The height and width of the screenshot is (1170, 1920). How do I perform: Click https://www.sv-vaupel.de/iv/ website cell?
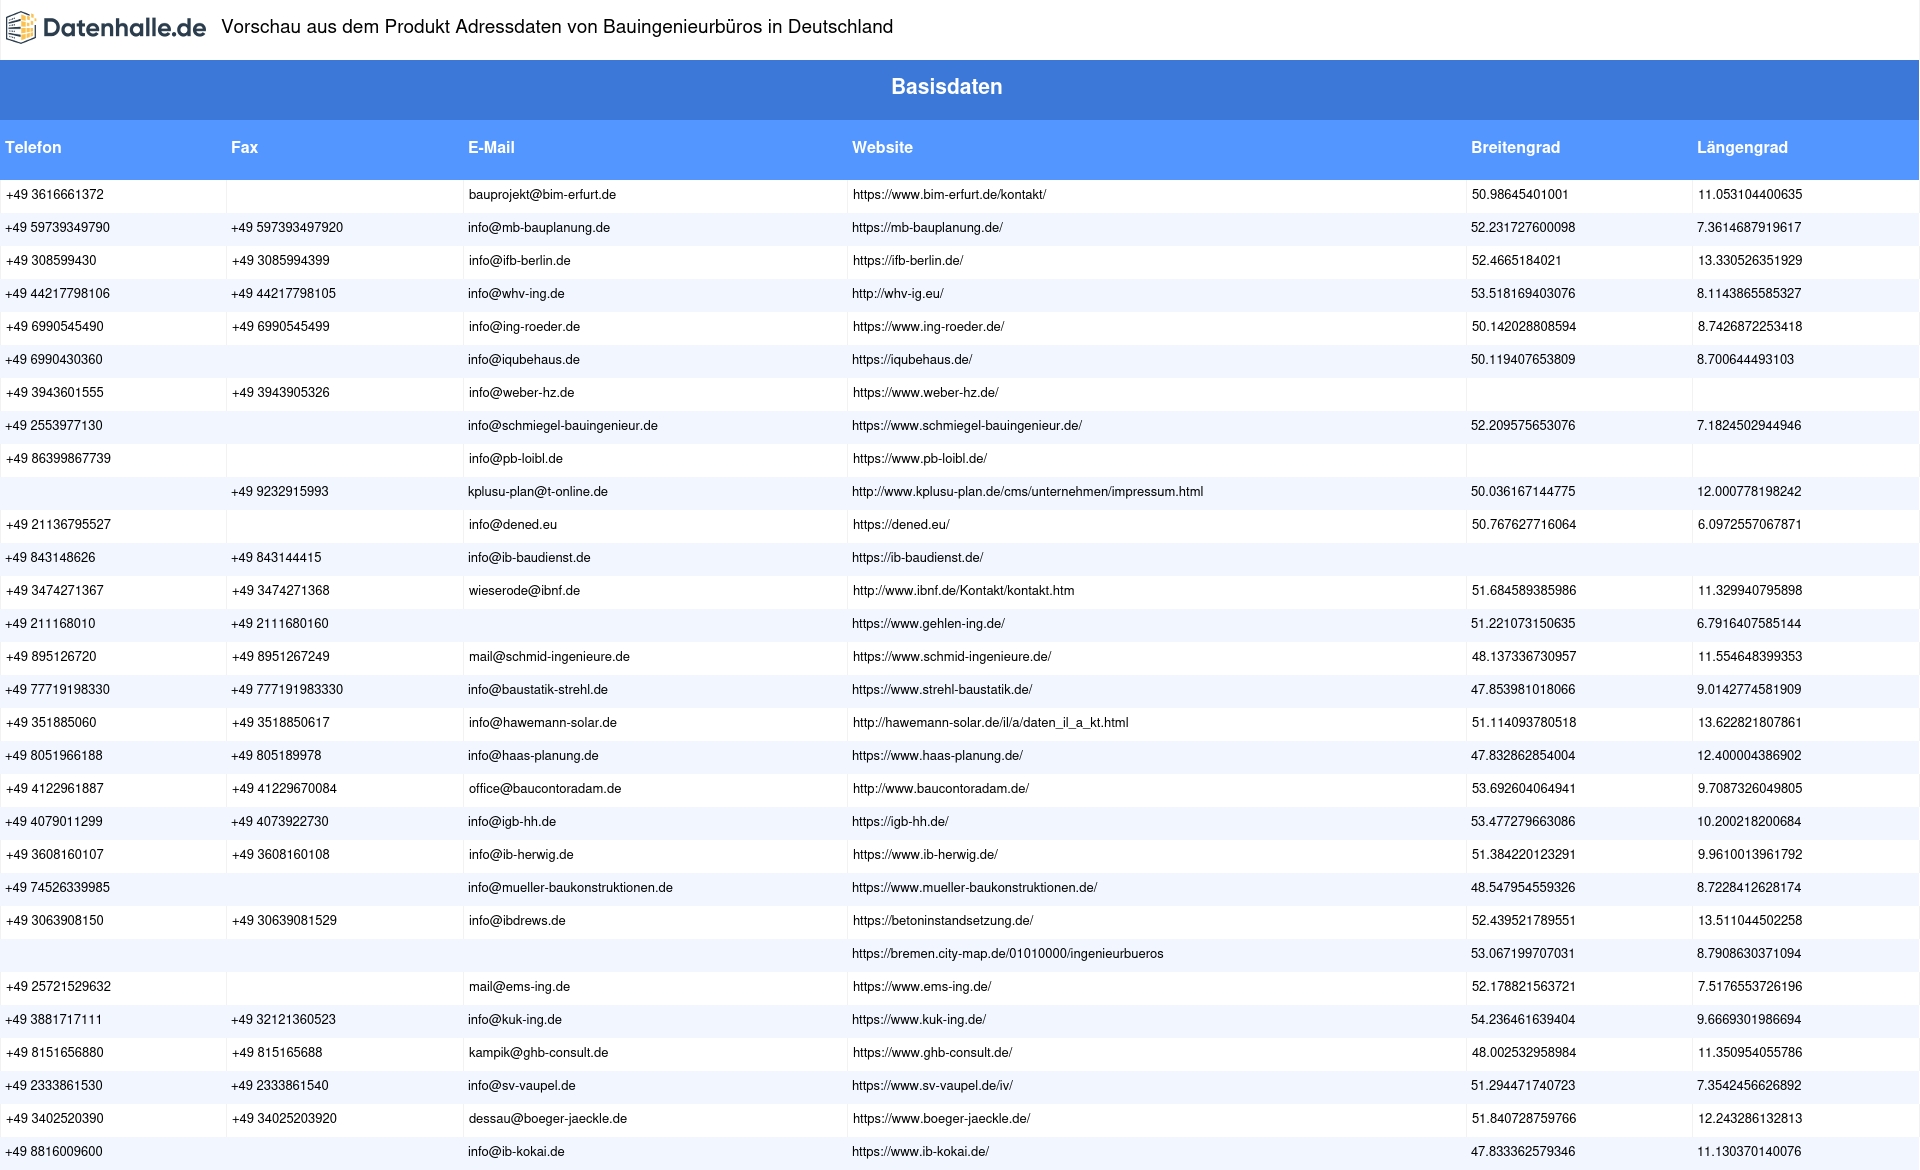933,1086
